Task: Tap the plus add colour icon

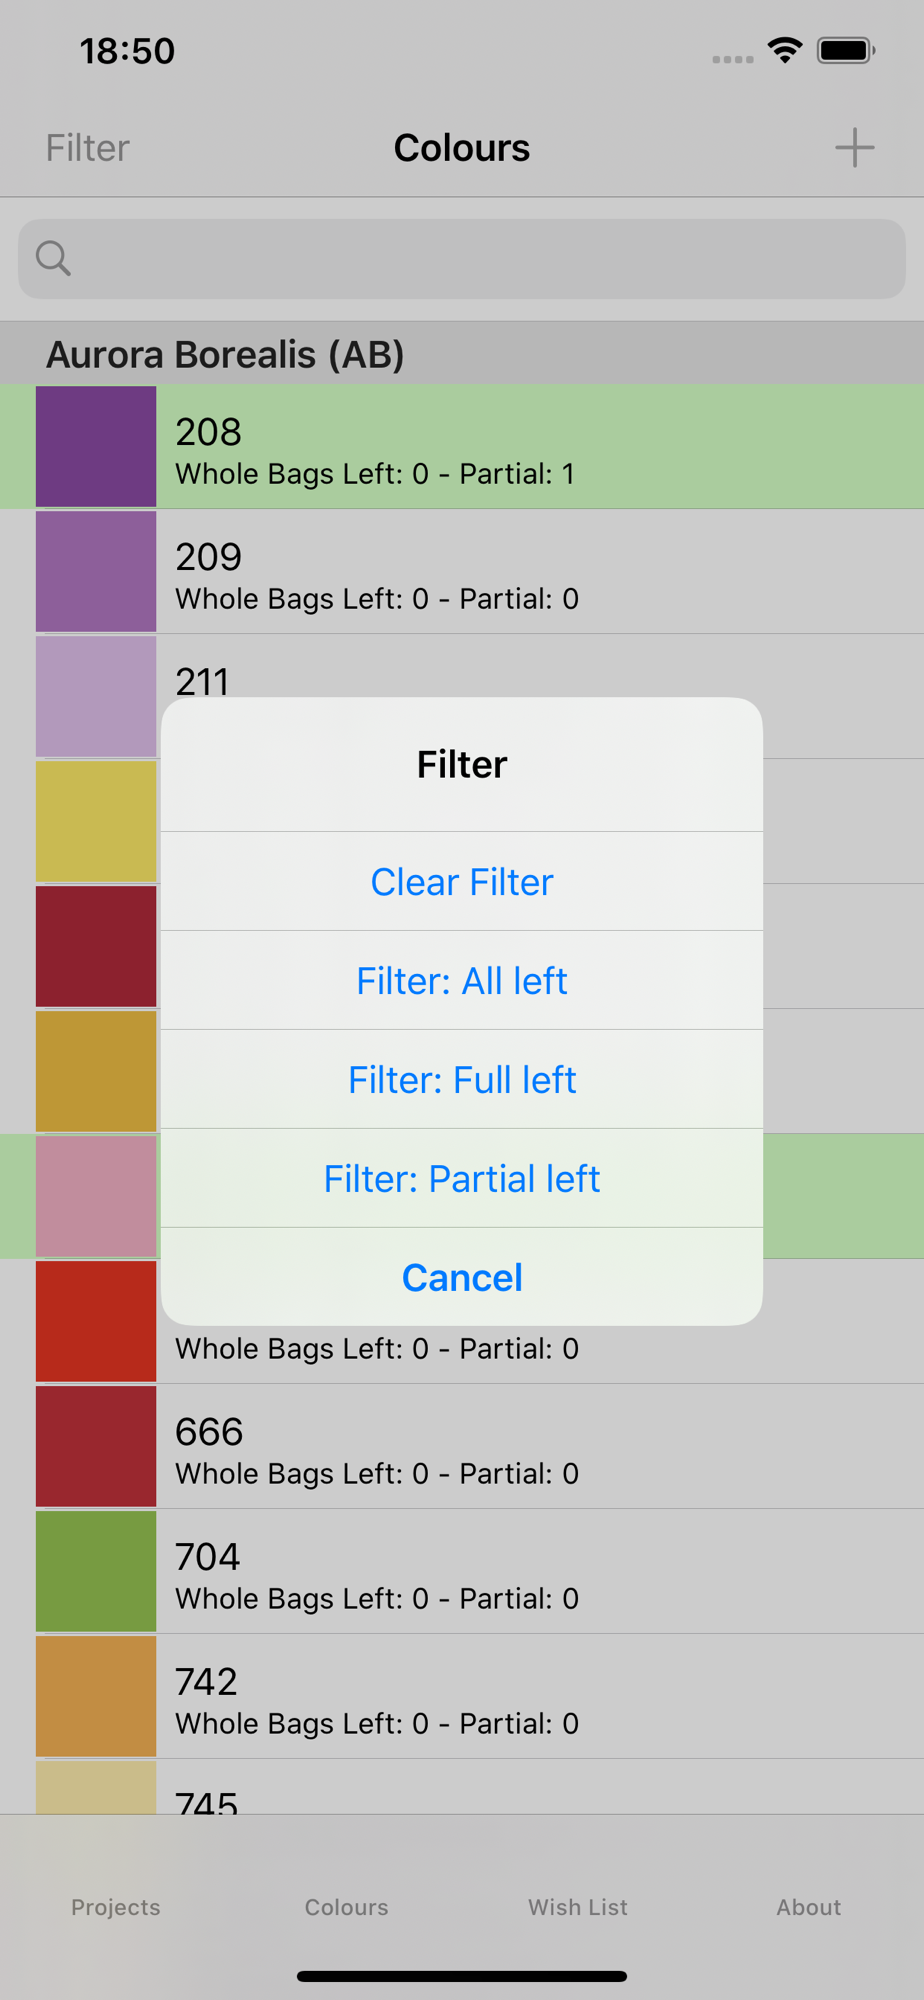Action: (x=854, y=148)
